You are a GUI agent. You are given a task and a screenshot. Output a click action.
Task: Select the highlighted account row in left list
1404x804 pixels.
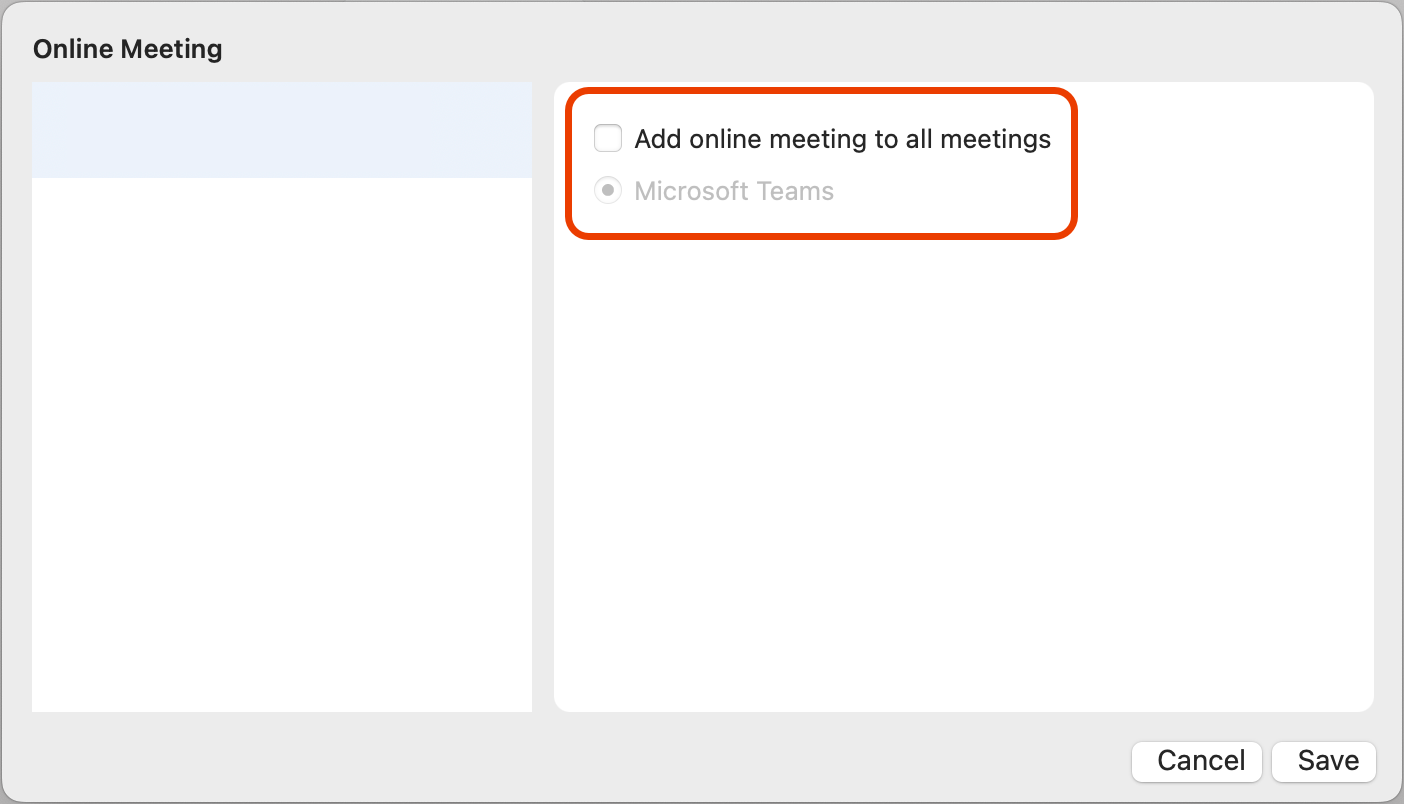[281, 130]
